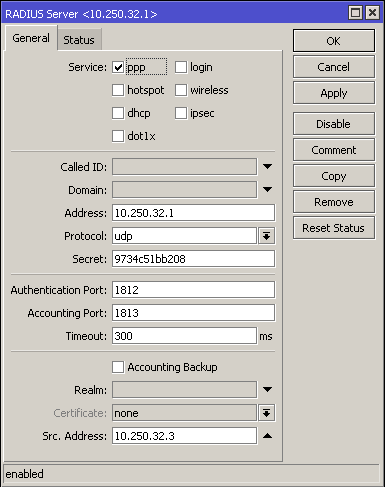Check the Accounting Backup option
This screenshot has height=487, width=385.
point(118,367)
